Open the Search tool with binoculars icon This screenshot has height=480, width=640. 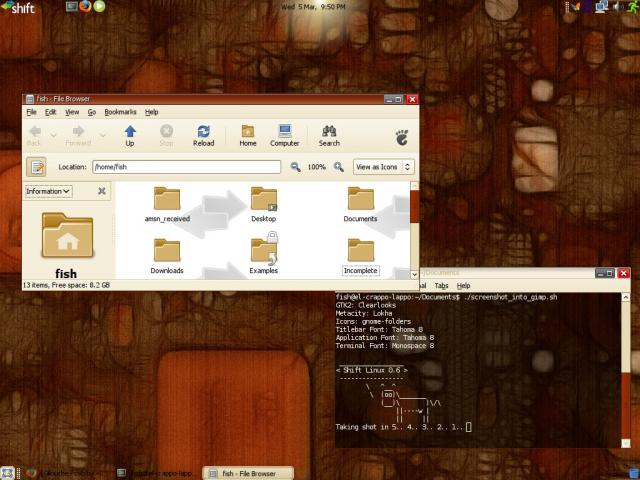point(329,136)
